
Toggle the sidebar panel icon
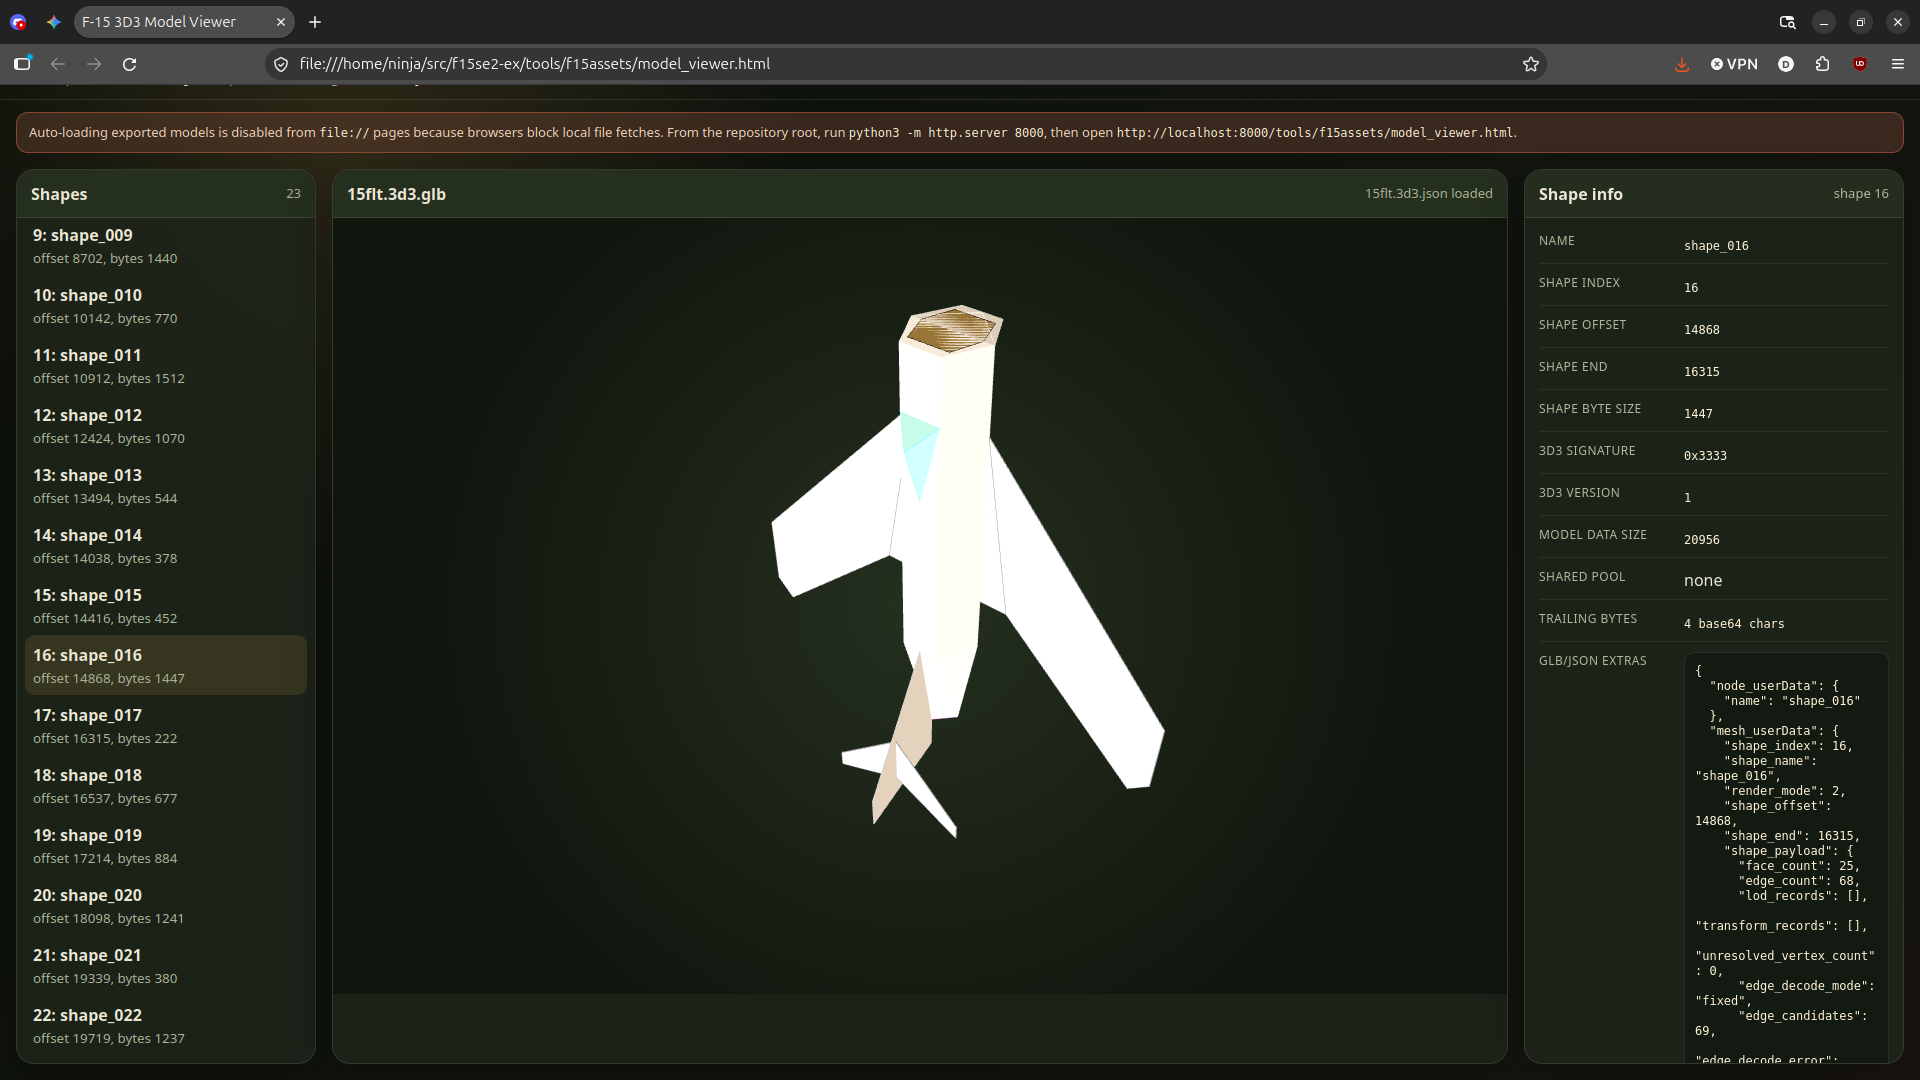(22, 64)
